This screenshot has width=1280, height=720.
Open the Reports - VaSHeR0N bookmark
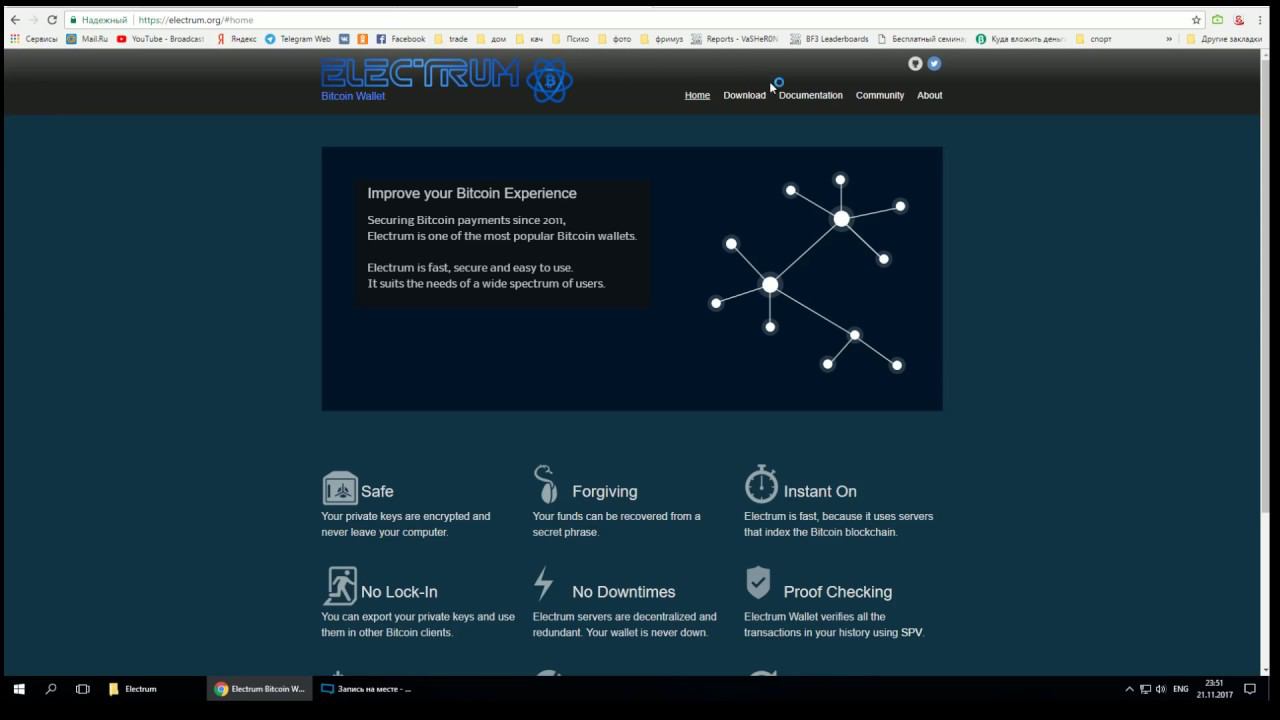click(735, 39)
